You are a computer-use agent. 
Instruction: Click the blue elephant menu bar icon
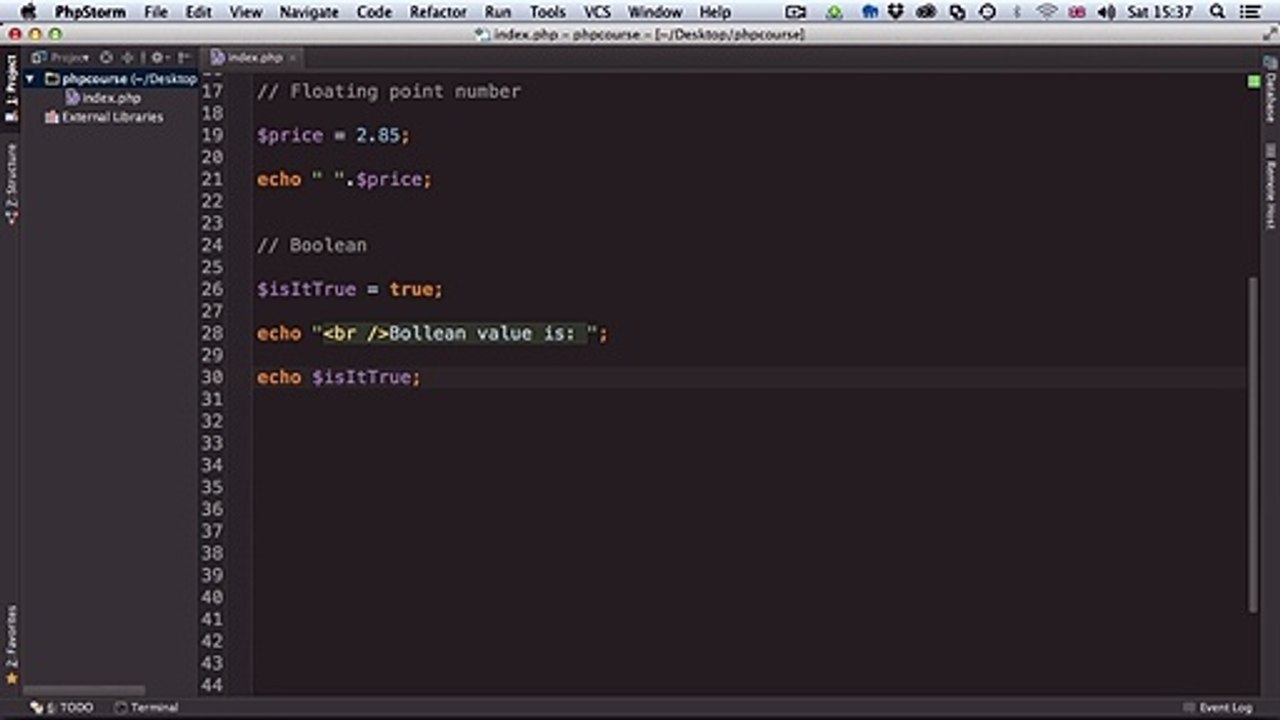870,12
